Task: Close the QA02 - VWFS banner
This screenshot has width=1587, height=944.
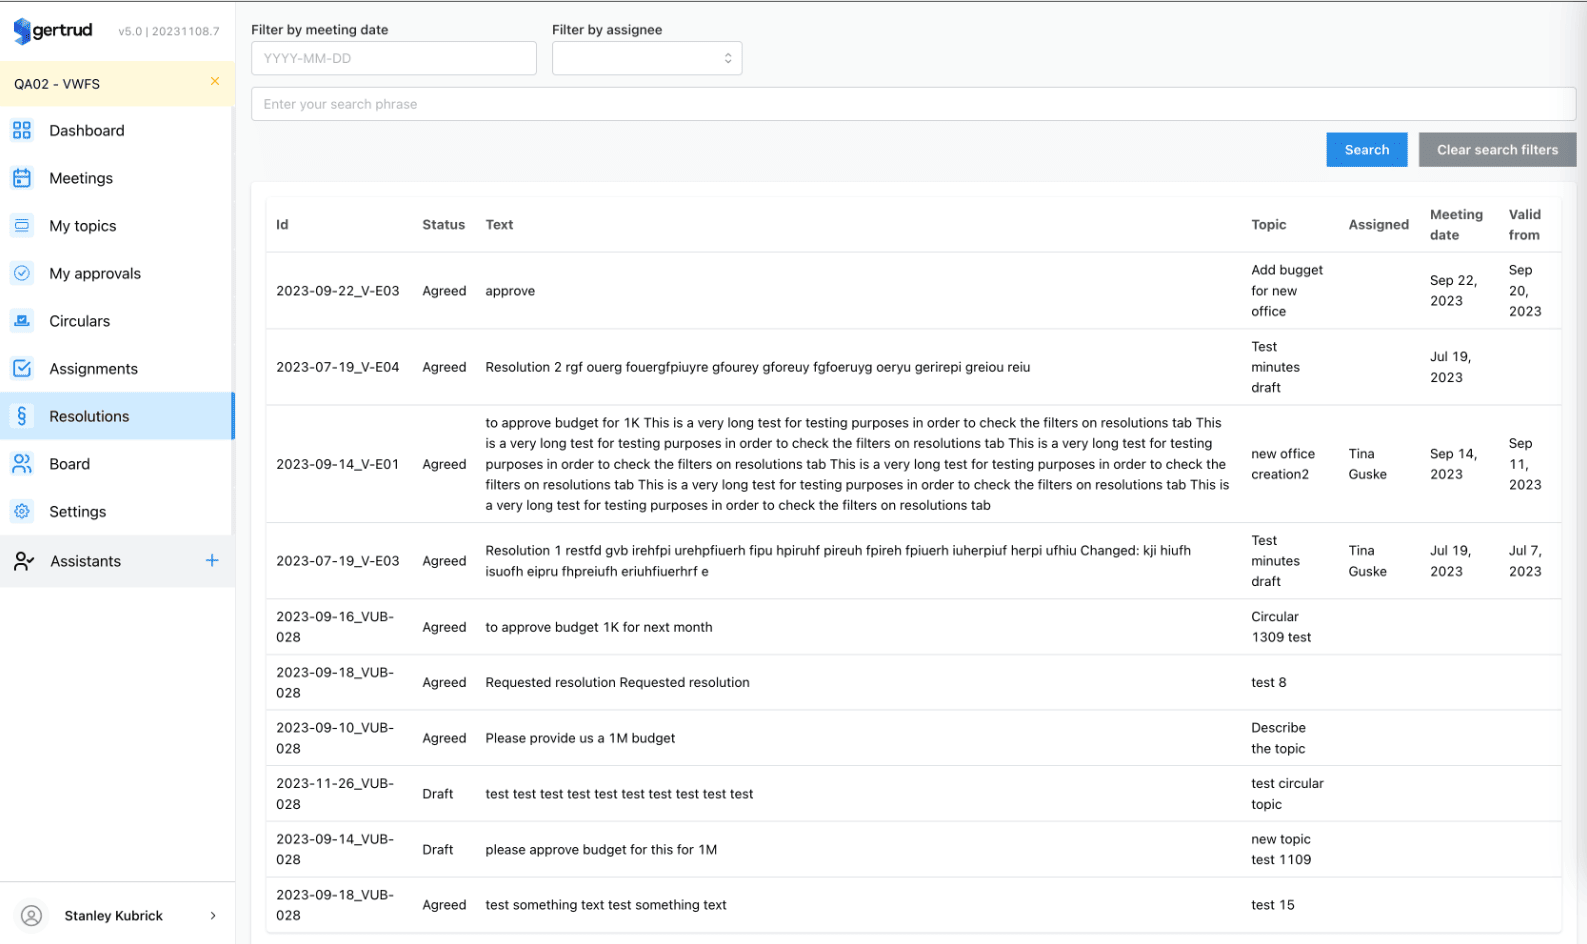Action: (215, 82)
